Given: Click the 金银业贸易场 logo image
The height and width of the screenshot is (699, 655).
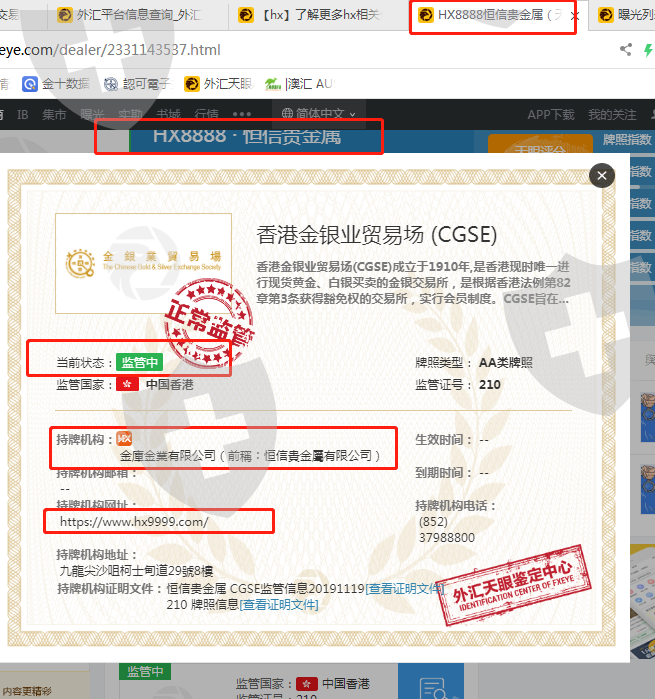Looking at the screenshot, I should [143, 263].
